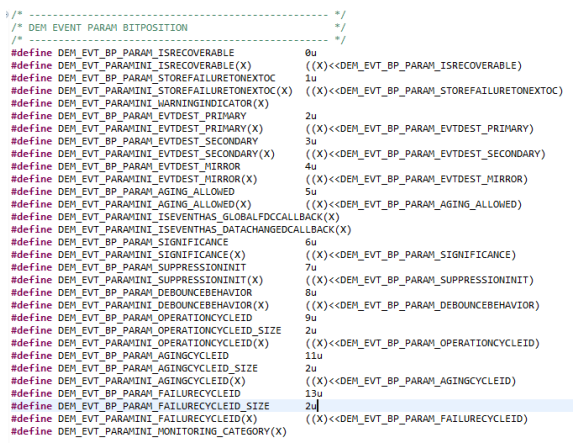The height and width of the screenshot is (447, 579).
Task: Place cursor after 2u on FAILURECYCLEID_SIZE line
Action: tap(317, 406)
